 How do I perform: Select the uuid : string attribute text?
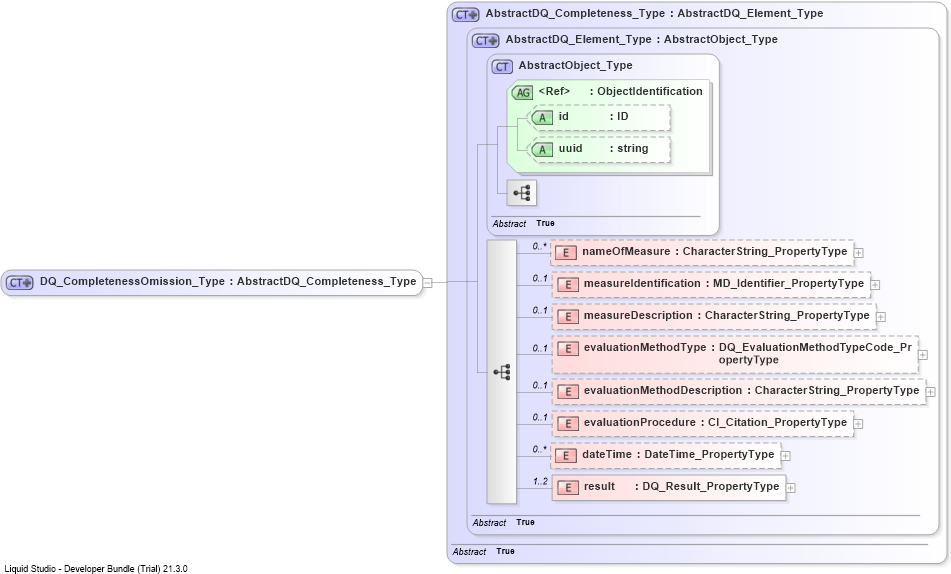click(x=603, y=149)
